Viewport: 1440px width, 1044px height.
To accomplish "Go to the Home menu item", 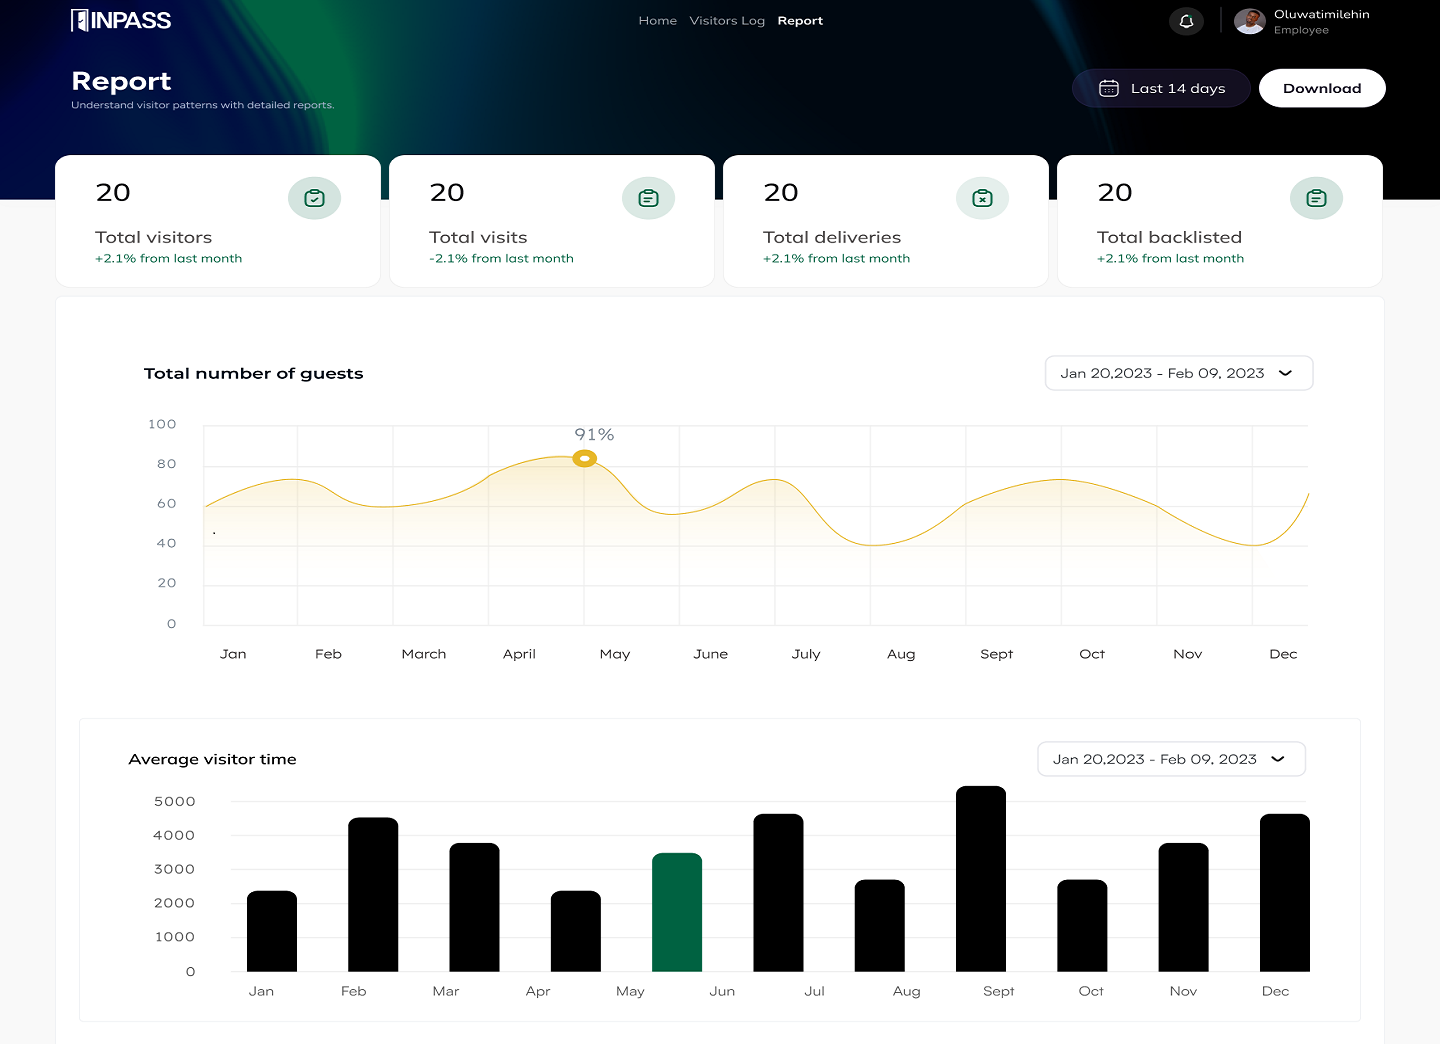I will click(x=657, y=21).
